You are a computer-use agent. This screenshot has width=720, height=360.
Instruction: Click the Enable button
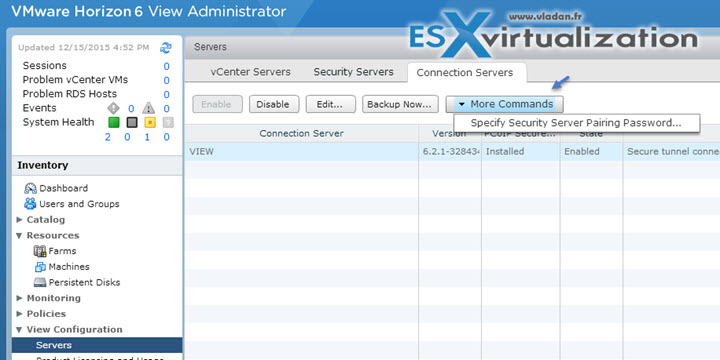coord(217,104)
